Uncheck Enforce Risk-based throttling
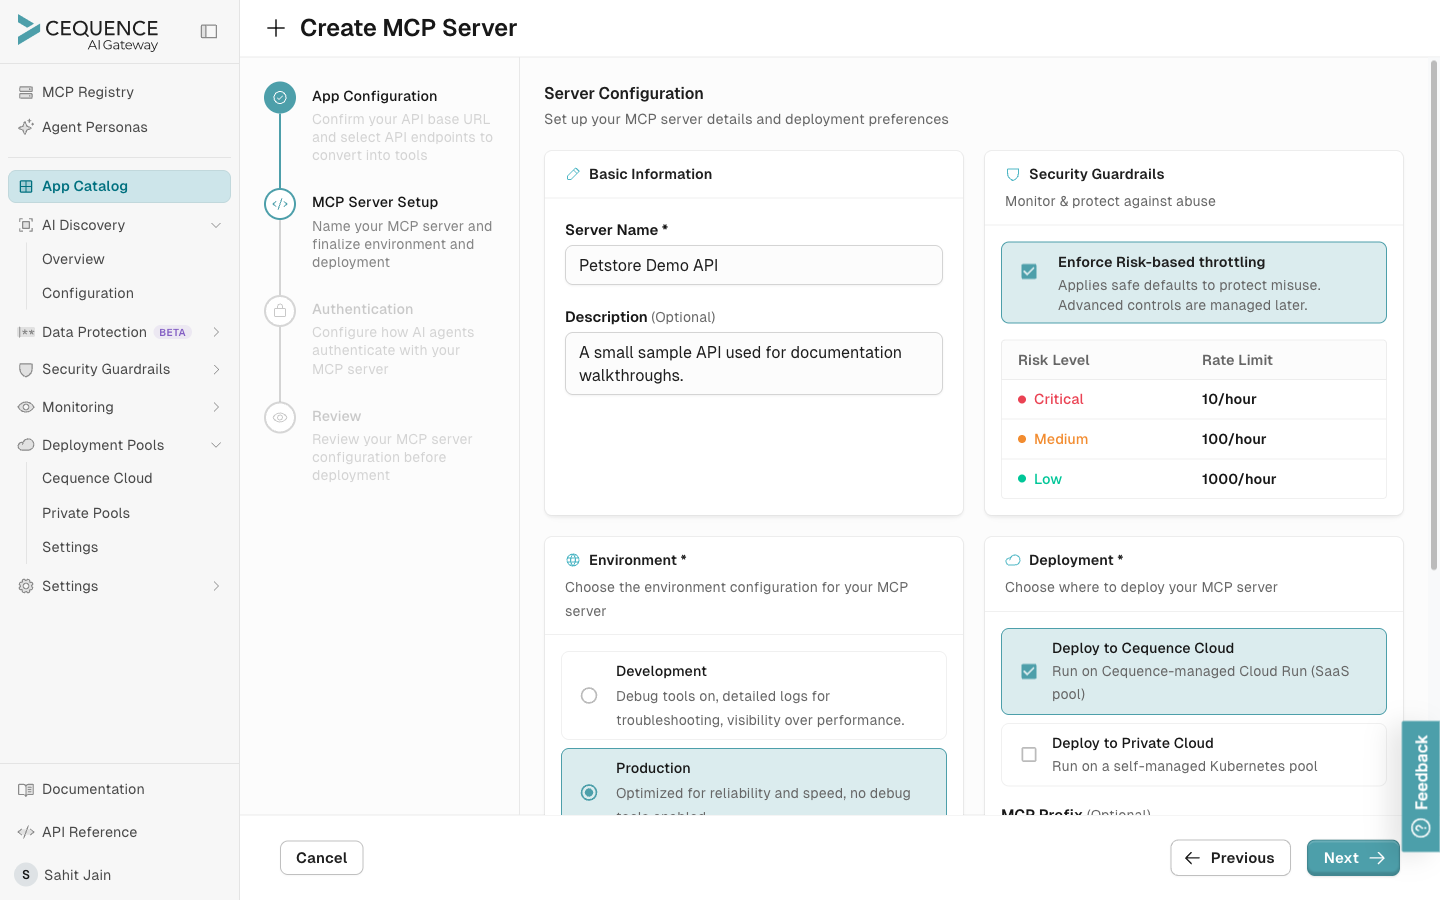The height and width of the screenshot is (900, 1440). [1029, 272]
